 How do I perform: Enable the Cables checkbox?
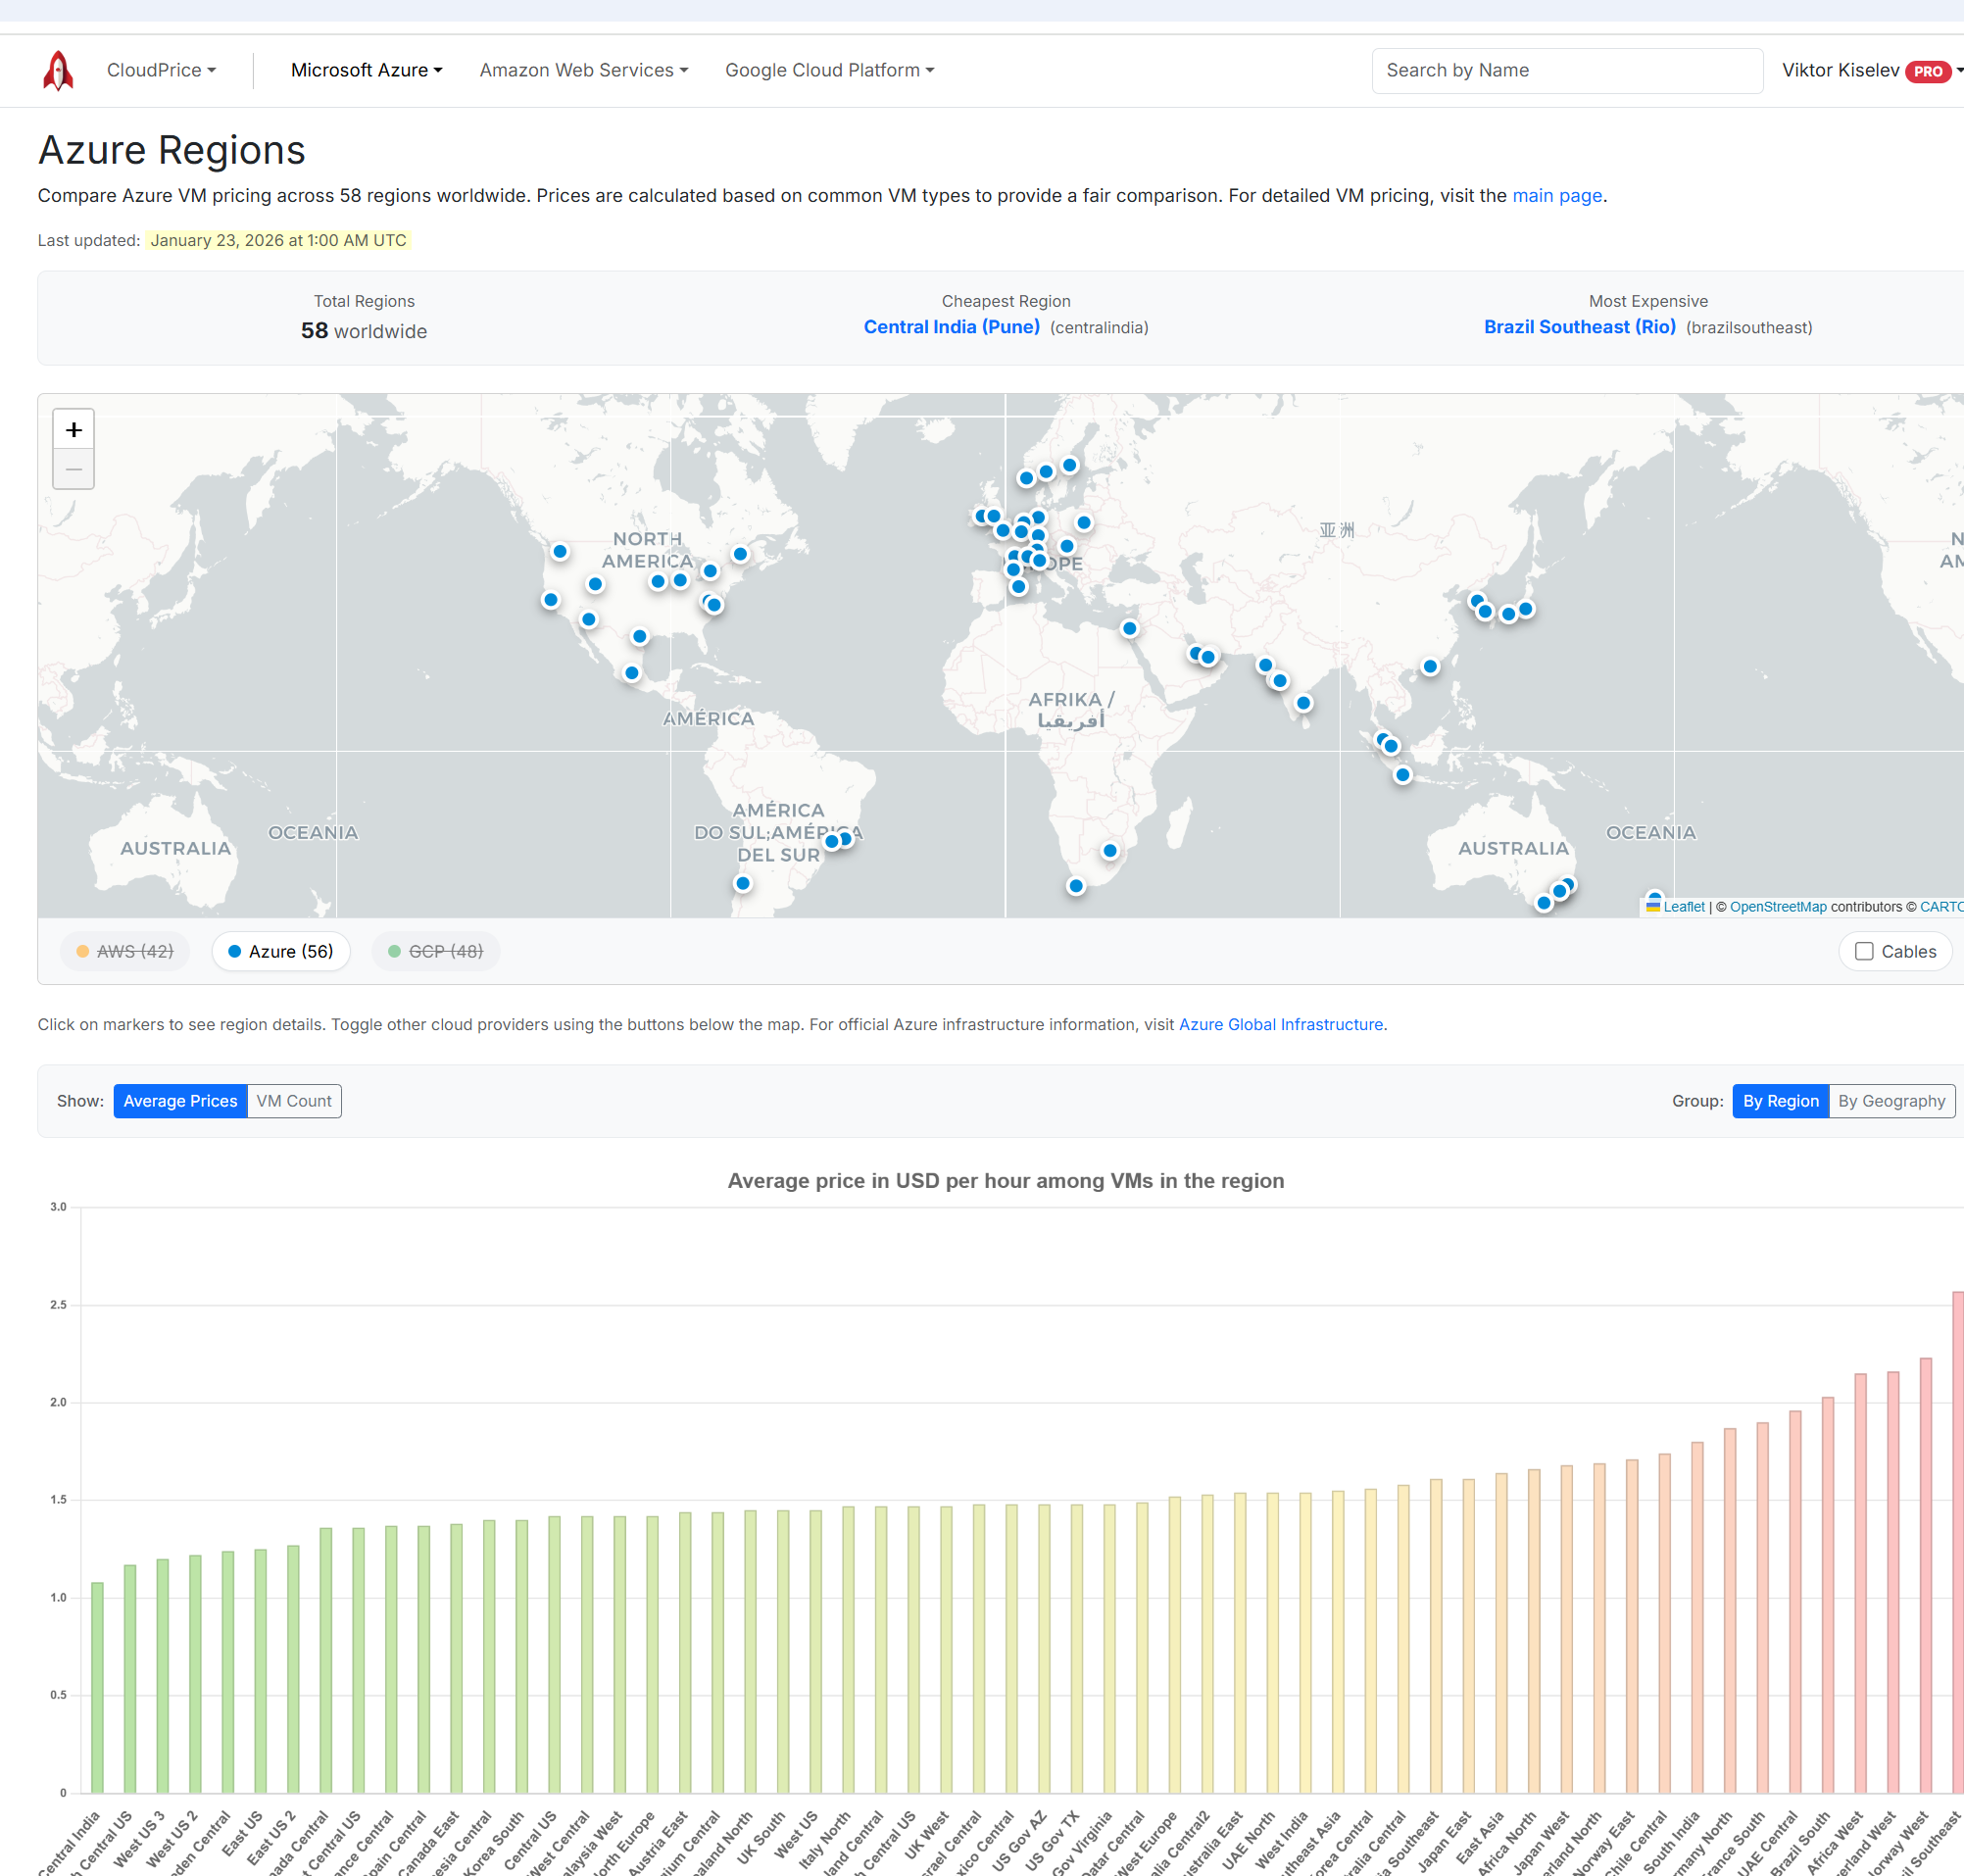(1864, 951)
